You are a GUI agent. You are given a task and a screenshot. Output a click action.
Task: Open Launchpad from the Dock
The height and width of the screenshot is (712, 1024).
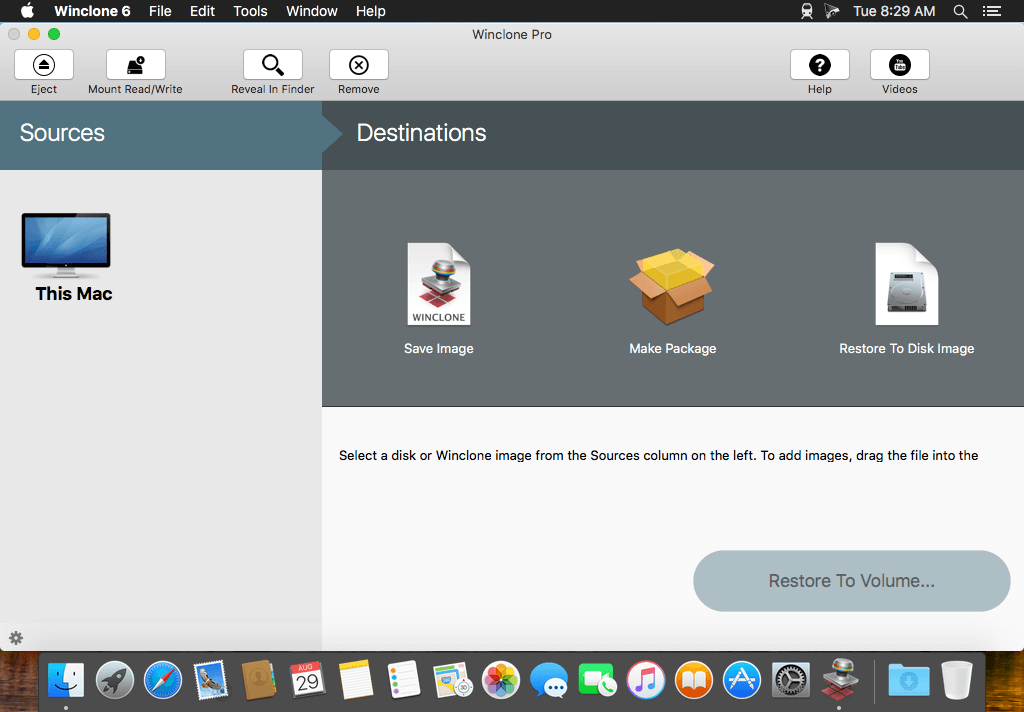114,680
